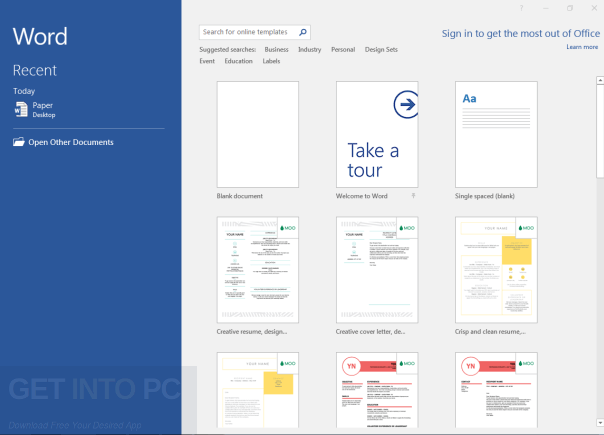Open the Welcome to Word tour template
604x435 pixels.
click(377, 134)
